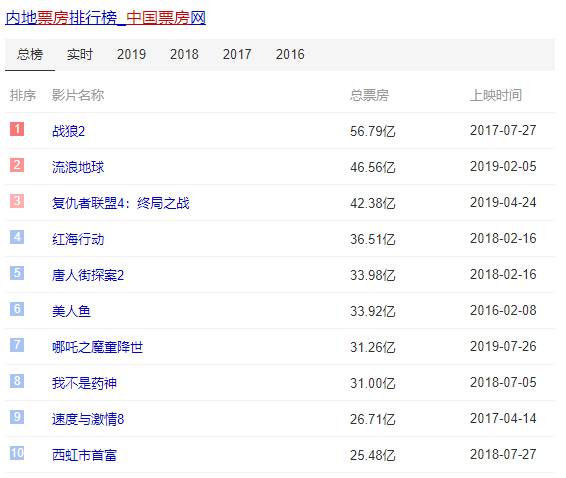Click the release date 2019-02-05
Image resolution: width=566 pixels, height=478 pixels.
click(x=503, y=166)
